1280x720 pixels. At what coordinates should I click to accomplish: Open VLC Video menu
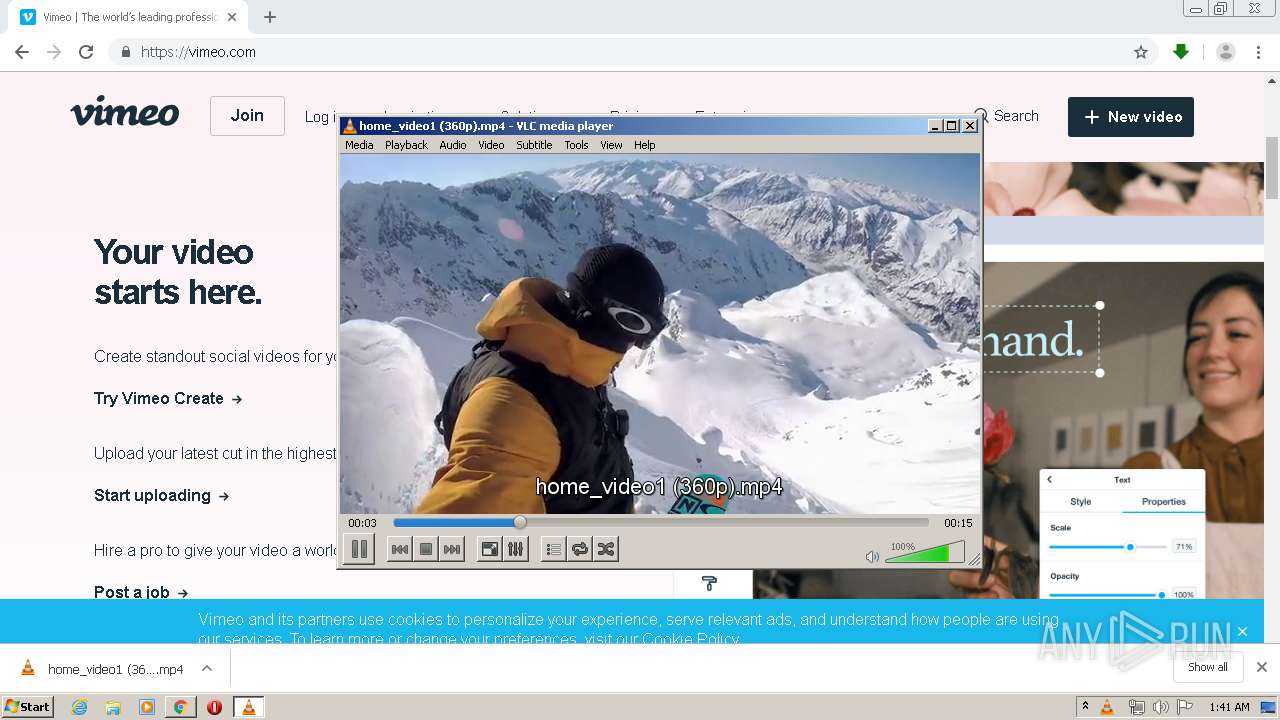click(491, 145)
